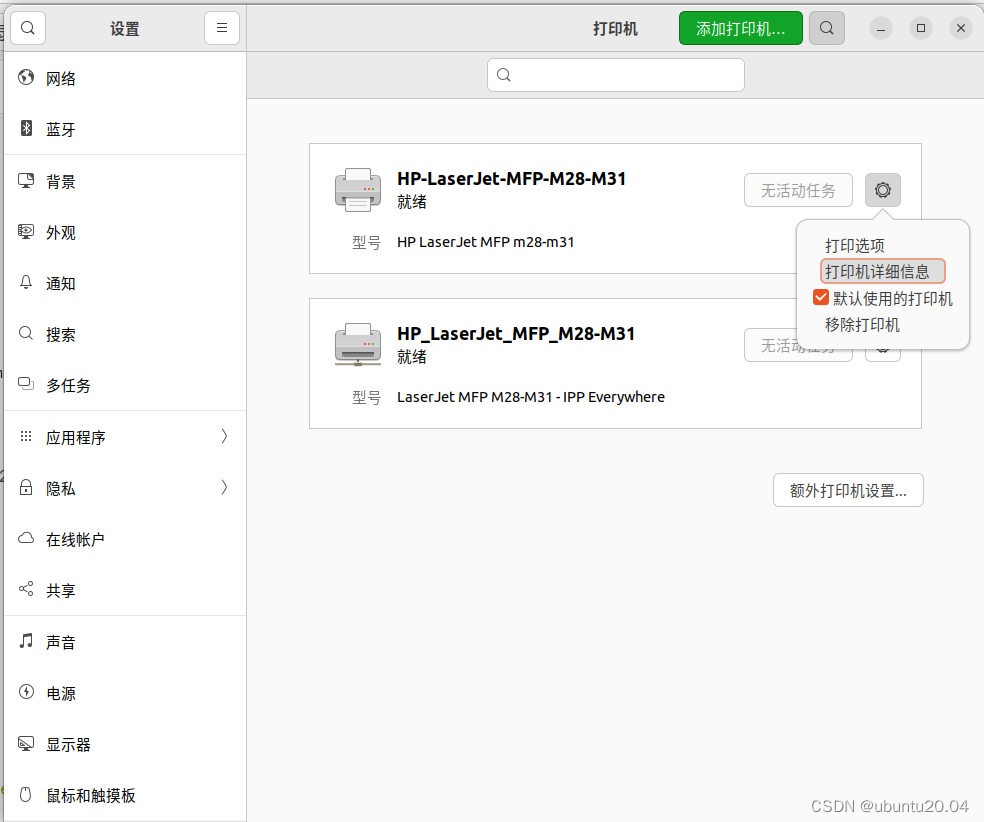984x822 pixels.
Task: Select 打印选项 from the popup menu
Action: pos(855,245)
